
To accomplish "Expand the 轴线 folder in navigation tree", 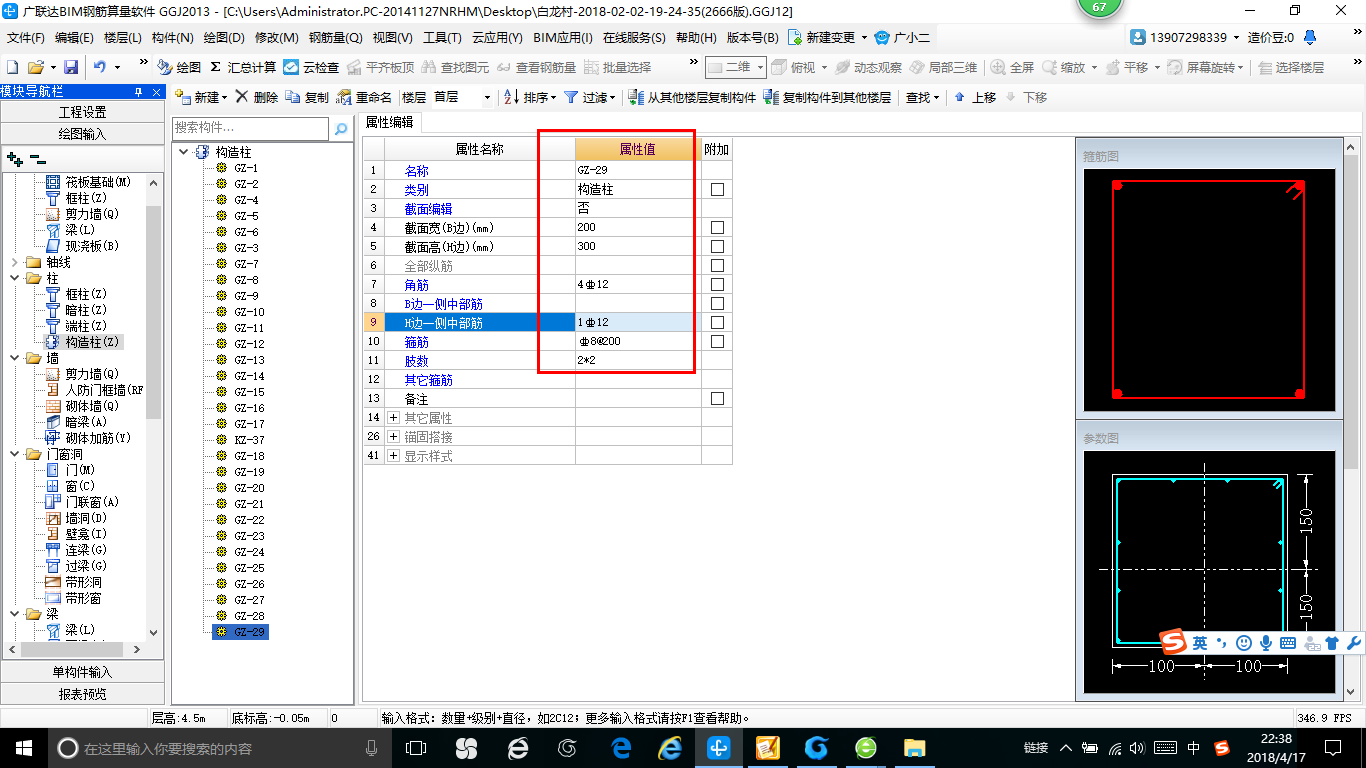I will (14, 262).
